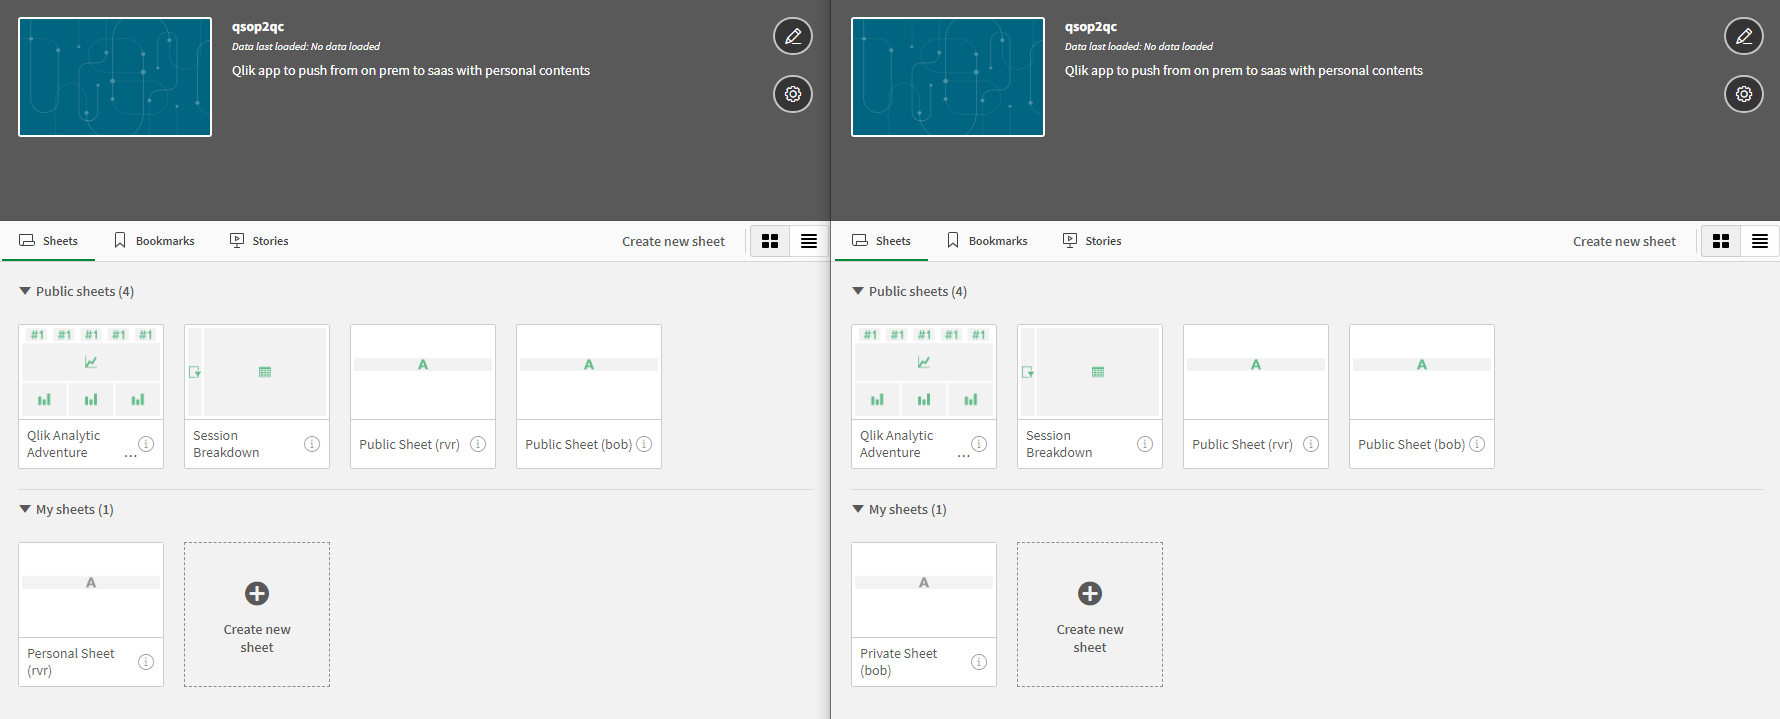Viewport: 1780px width, 719px height.
Task: Open Personal Sheet (rvr) thumbnail
Action: click(x=91, y=590)
